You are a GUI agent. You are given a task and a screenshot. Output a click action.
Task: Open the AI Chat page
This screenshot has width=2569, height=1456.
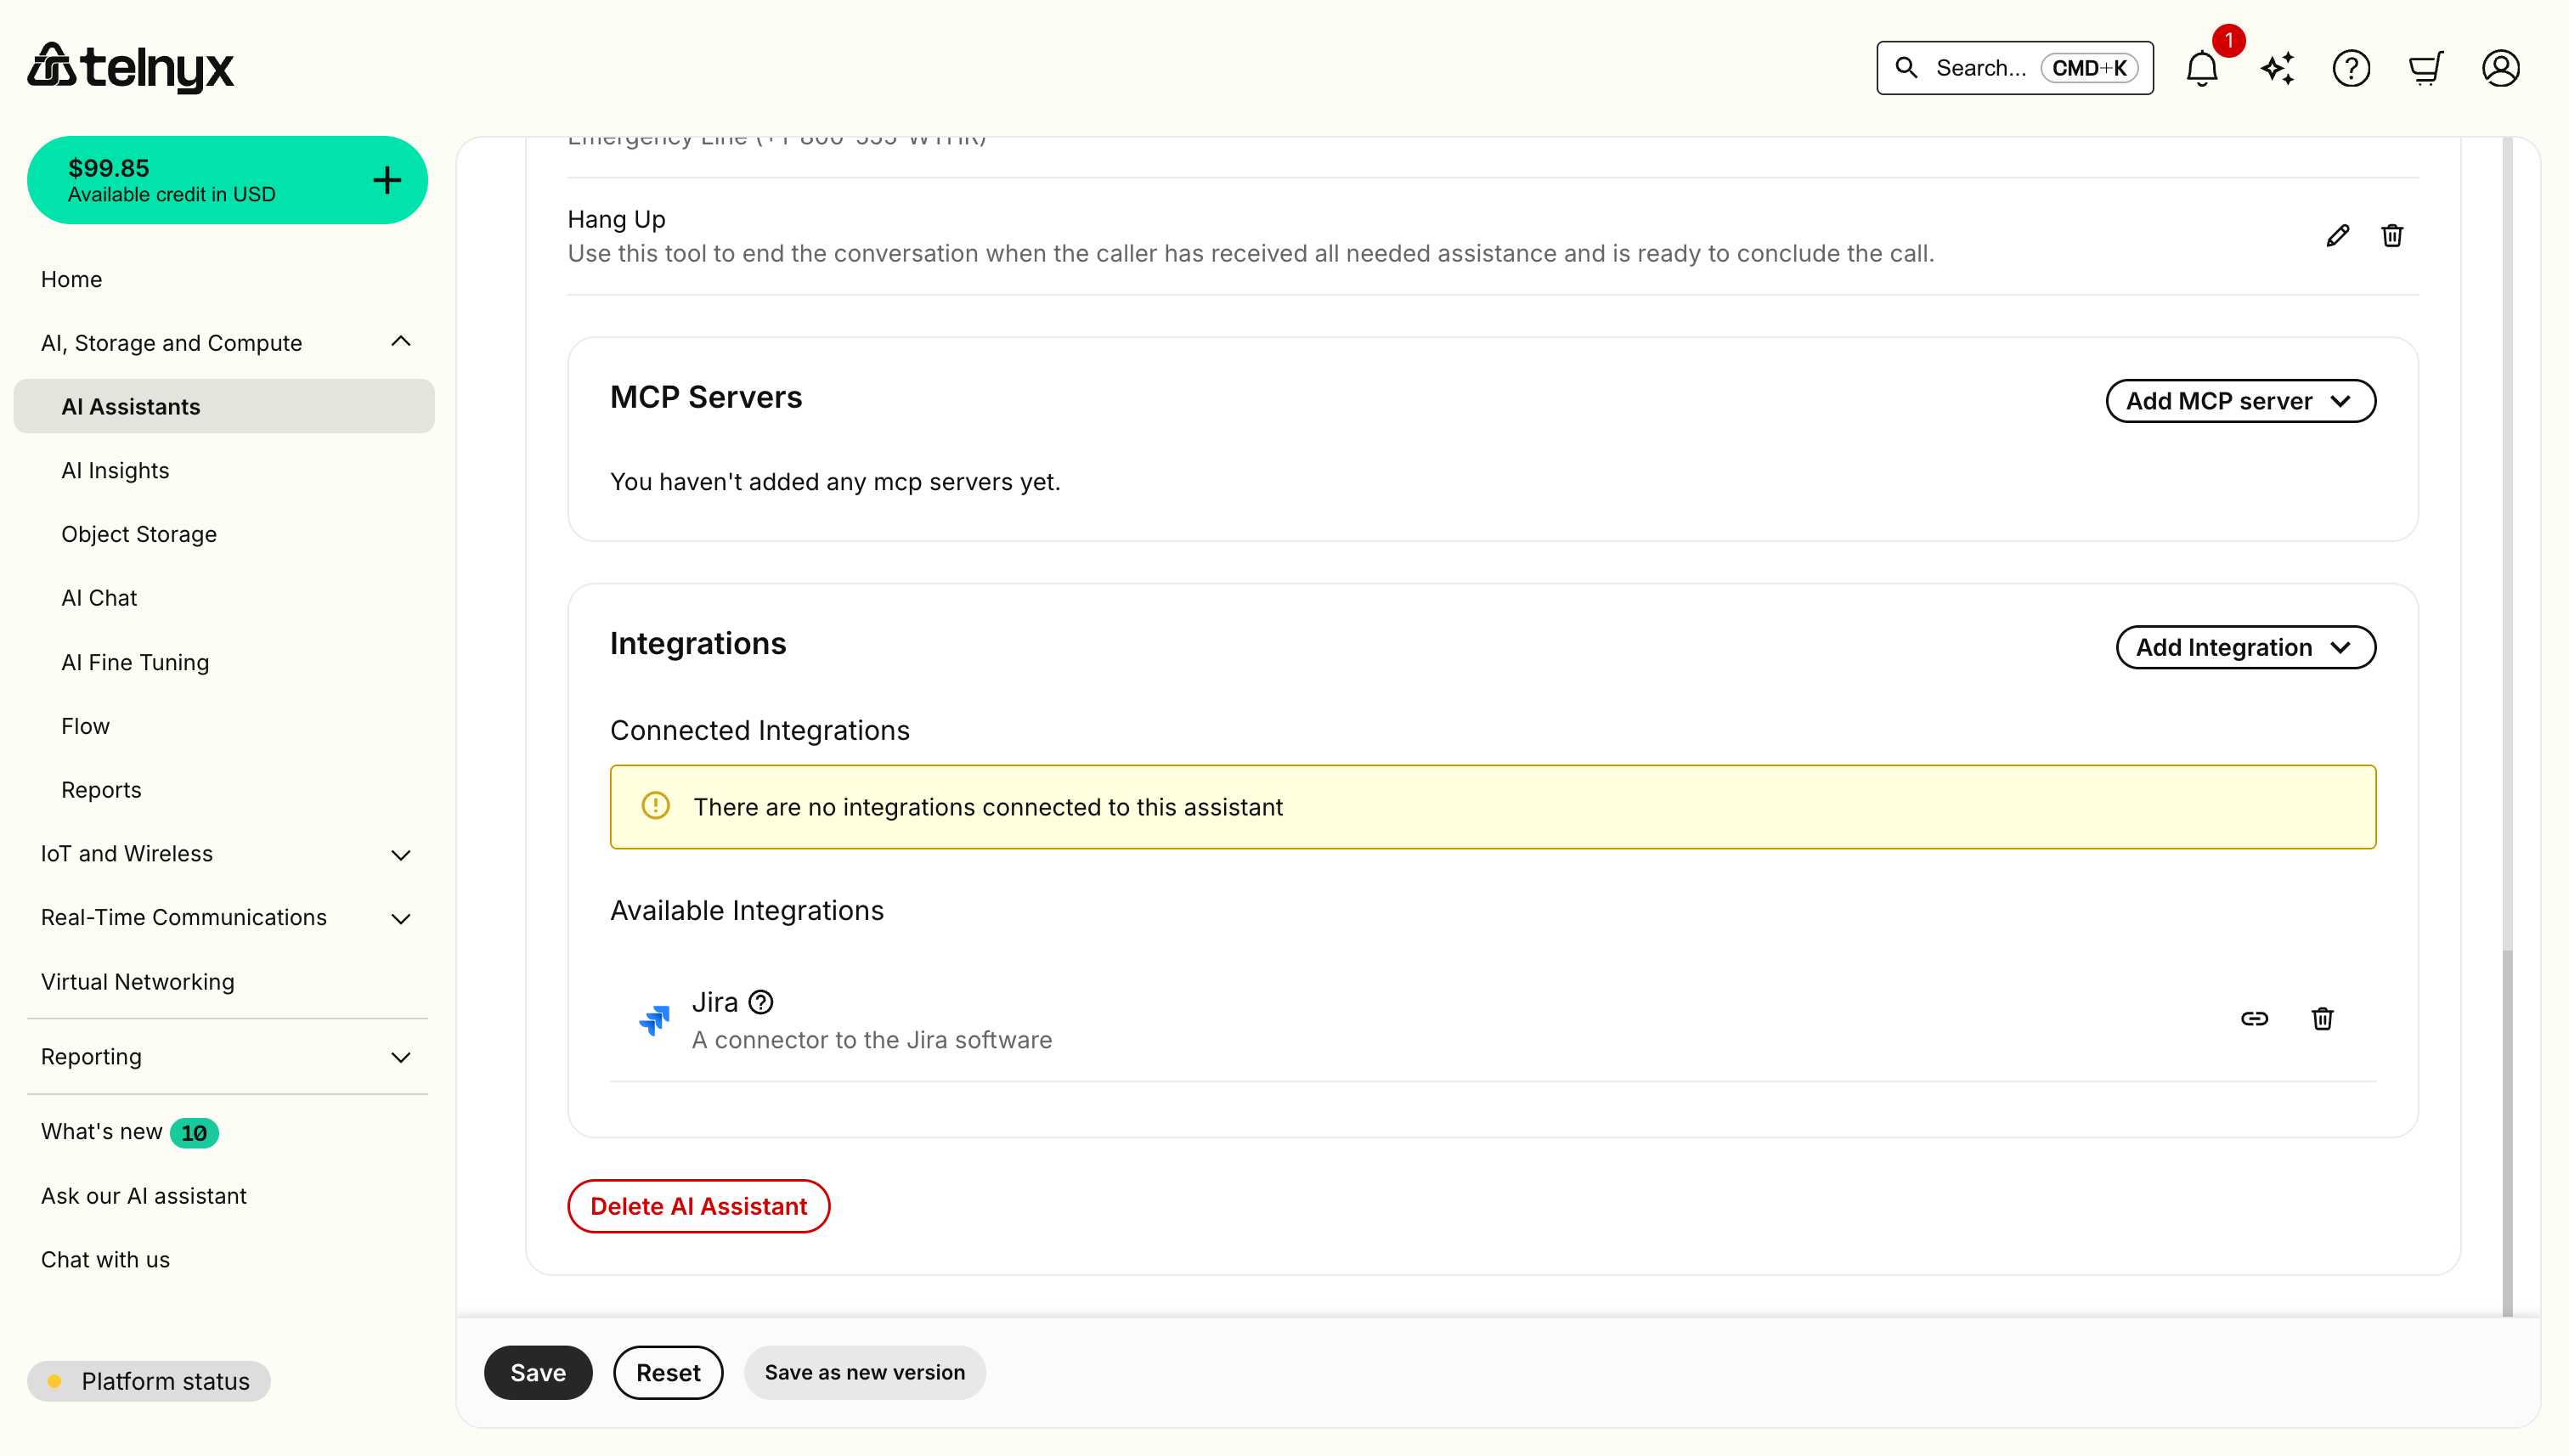coord(98,597)
